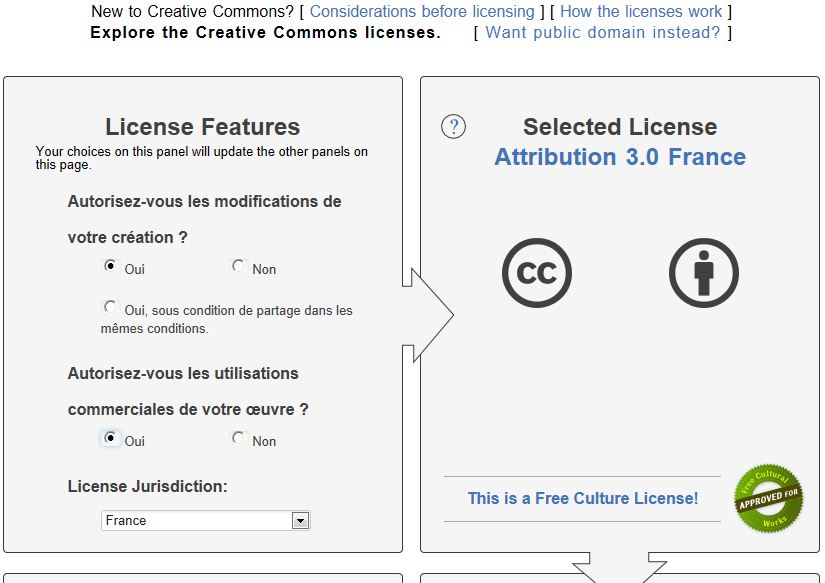Open How the licenses work link
The width and height of the screenshot is (825, 583).
tap(641, 11)
